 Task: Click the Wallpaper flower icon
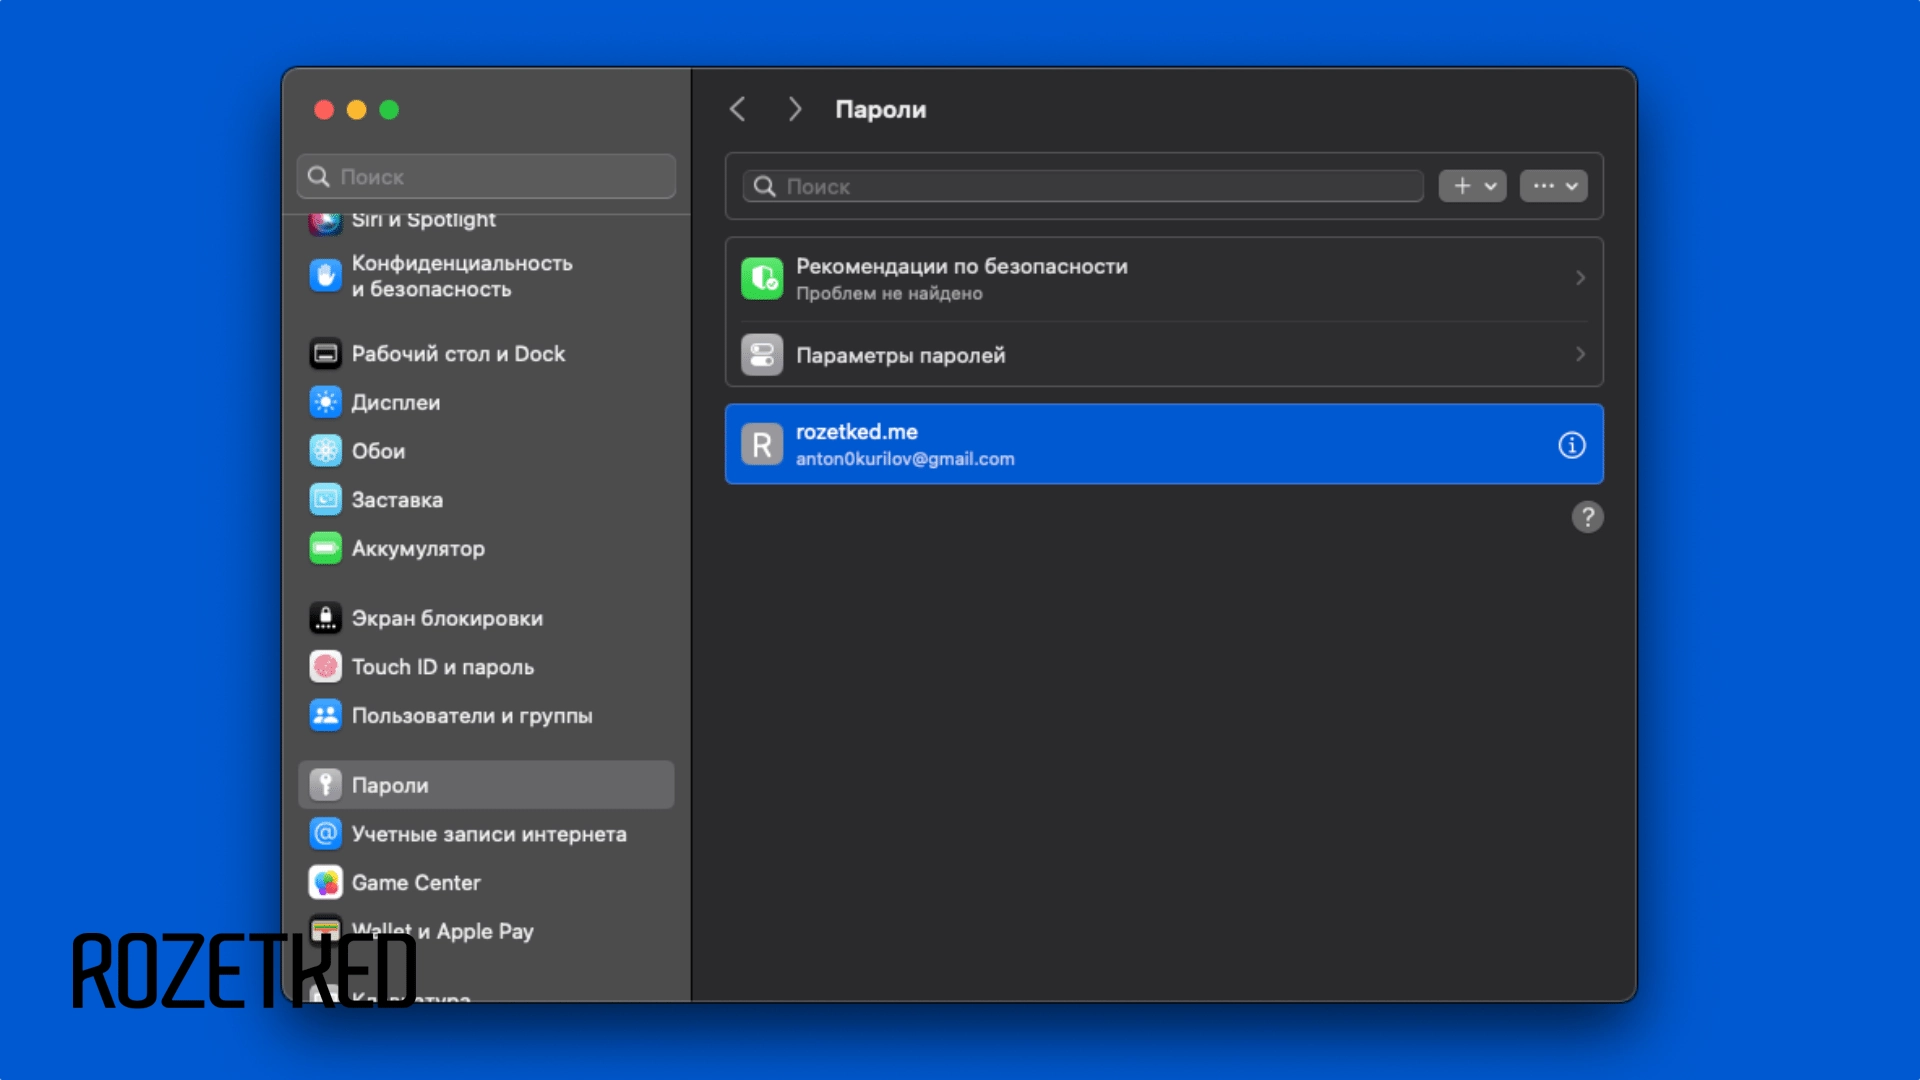coord(325,451)
